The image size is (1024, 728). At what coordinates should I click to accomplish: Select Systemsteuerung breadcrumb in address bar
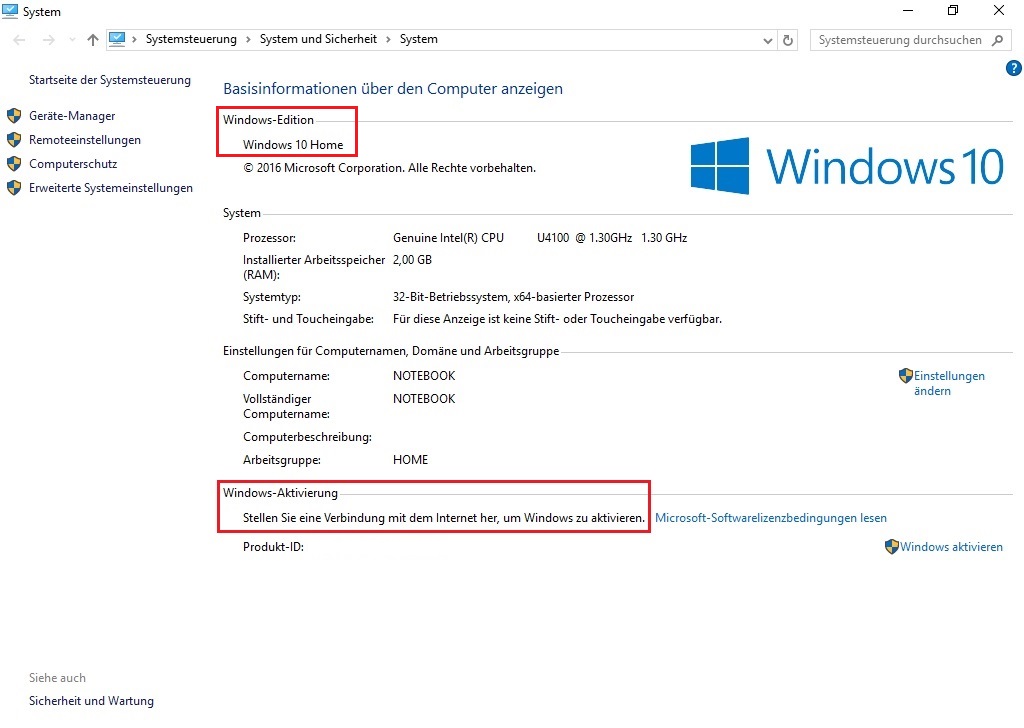point(191,40)
